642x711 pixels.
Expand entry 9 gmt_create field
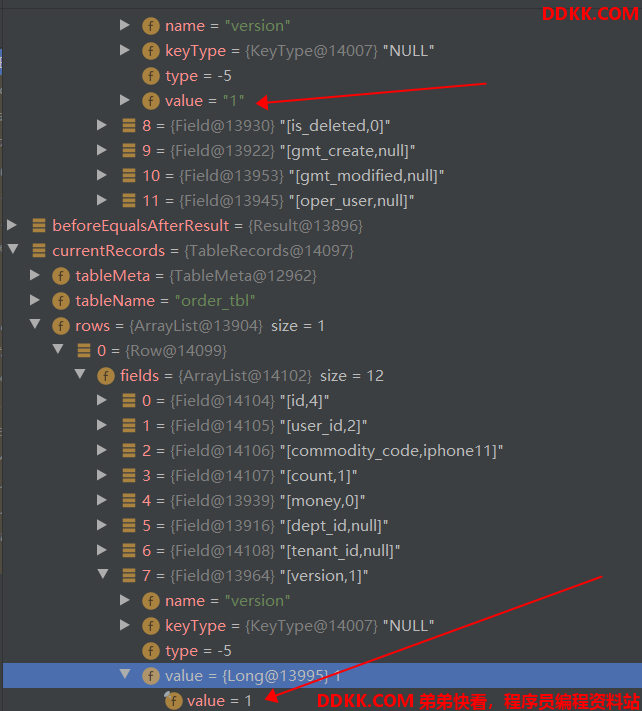[102, 150]
